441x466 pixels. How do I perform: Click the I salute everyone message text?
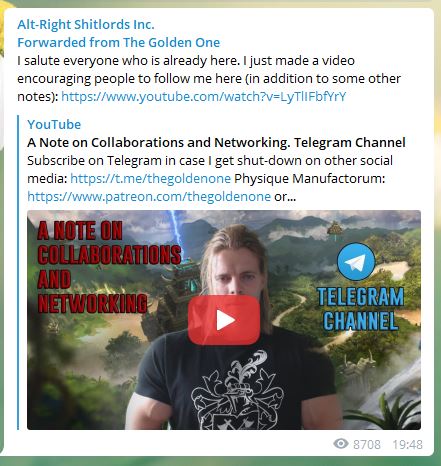click(x=209, y=79)
